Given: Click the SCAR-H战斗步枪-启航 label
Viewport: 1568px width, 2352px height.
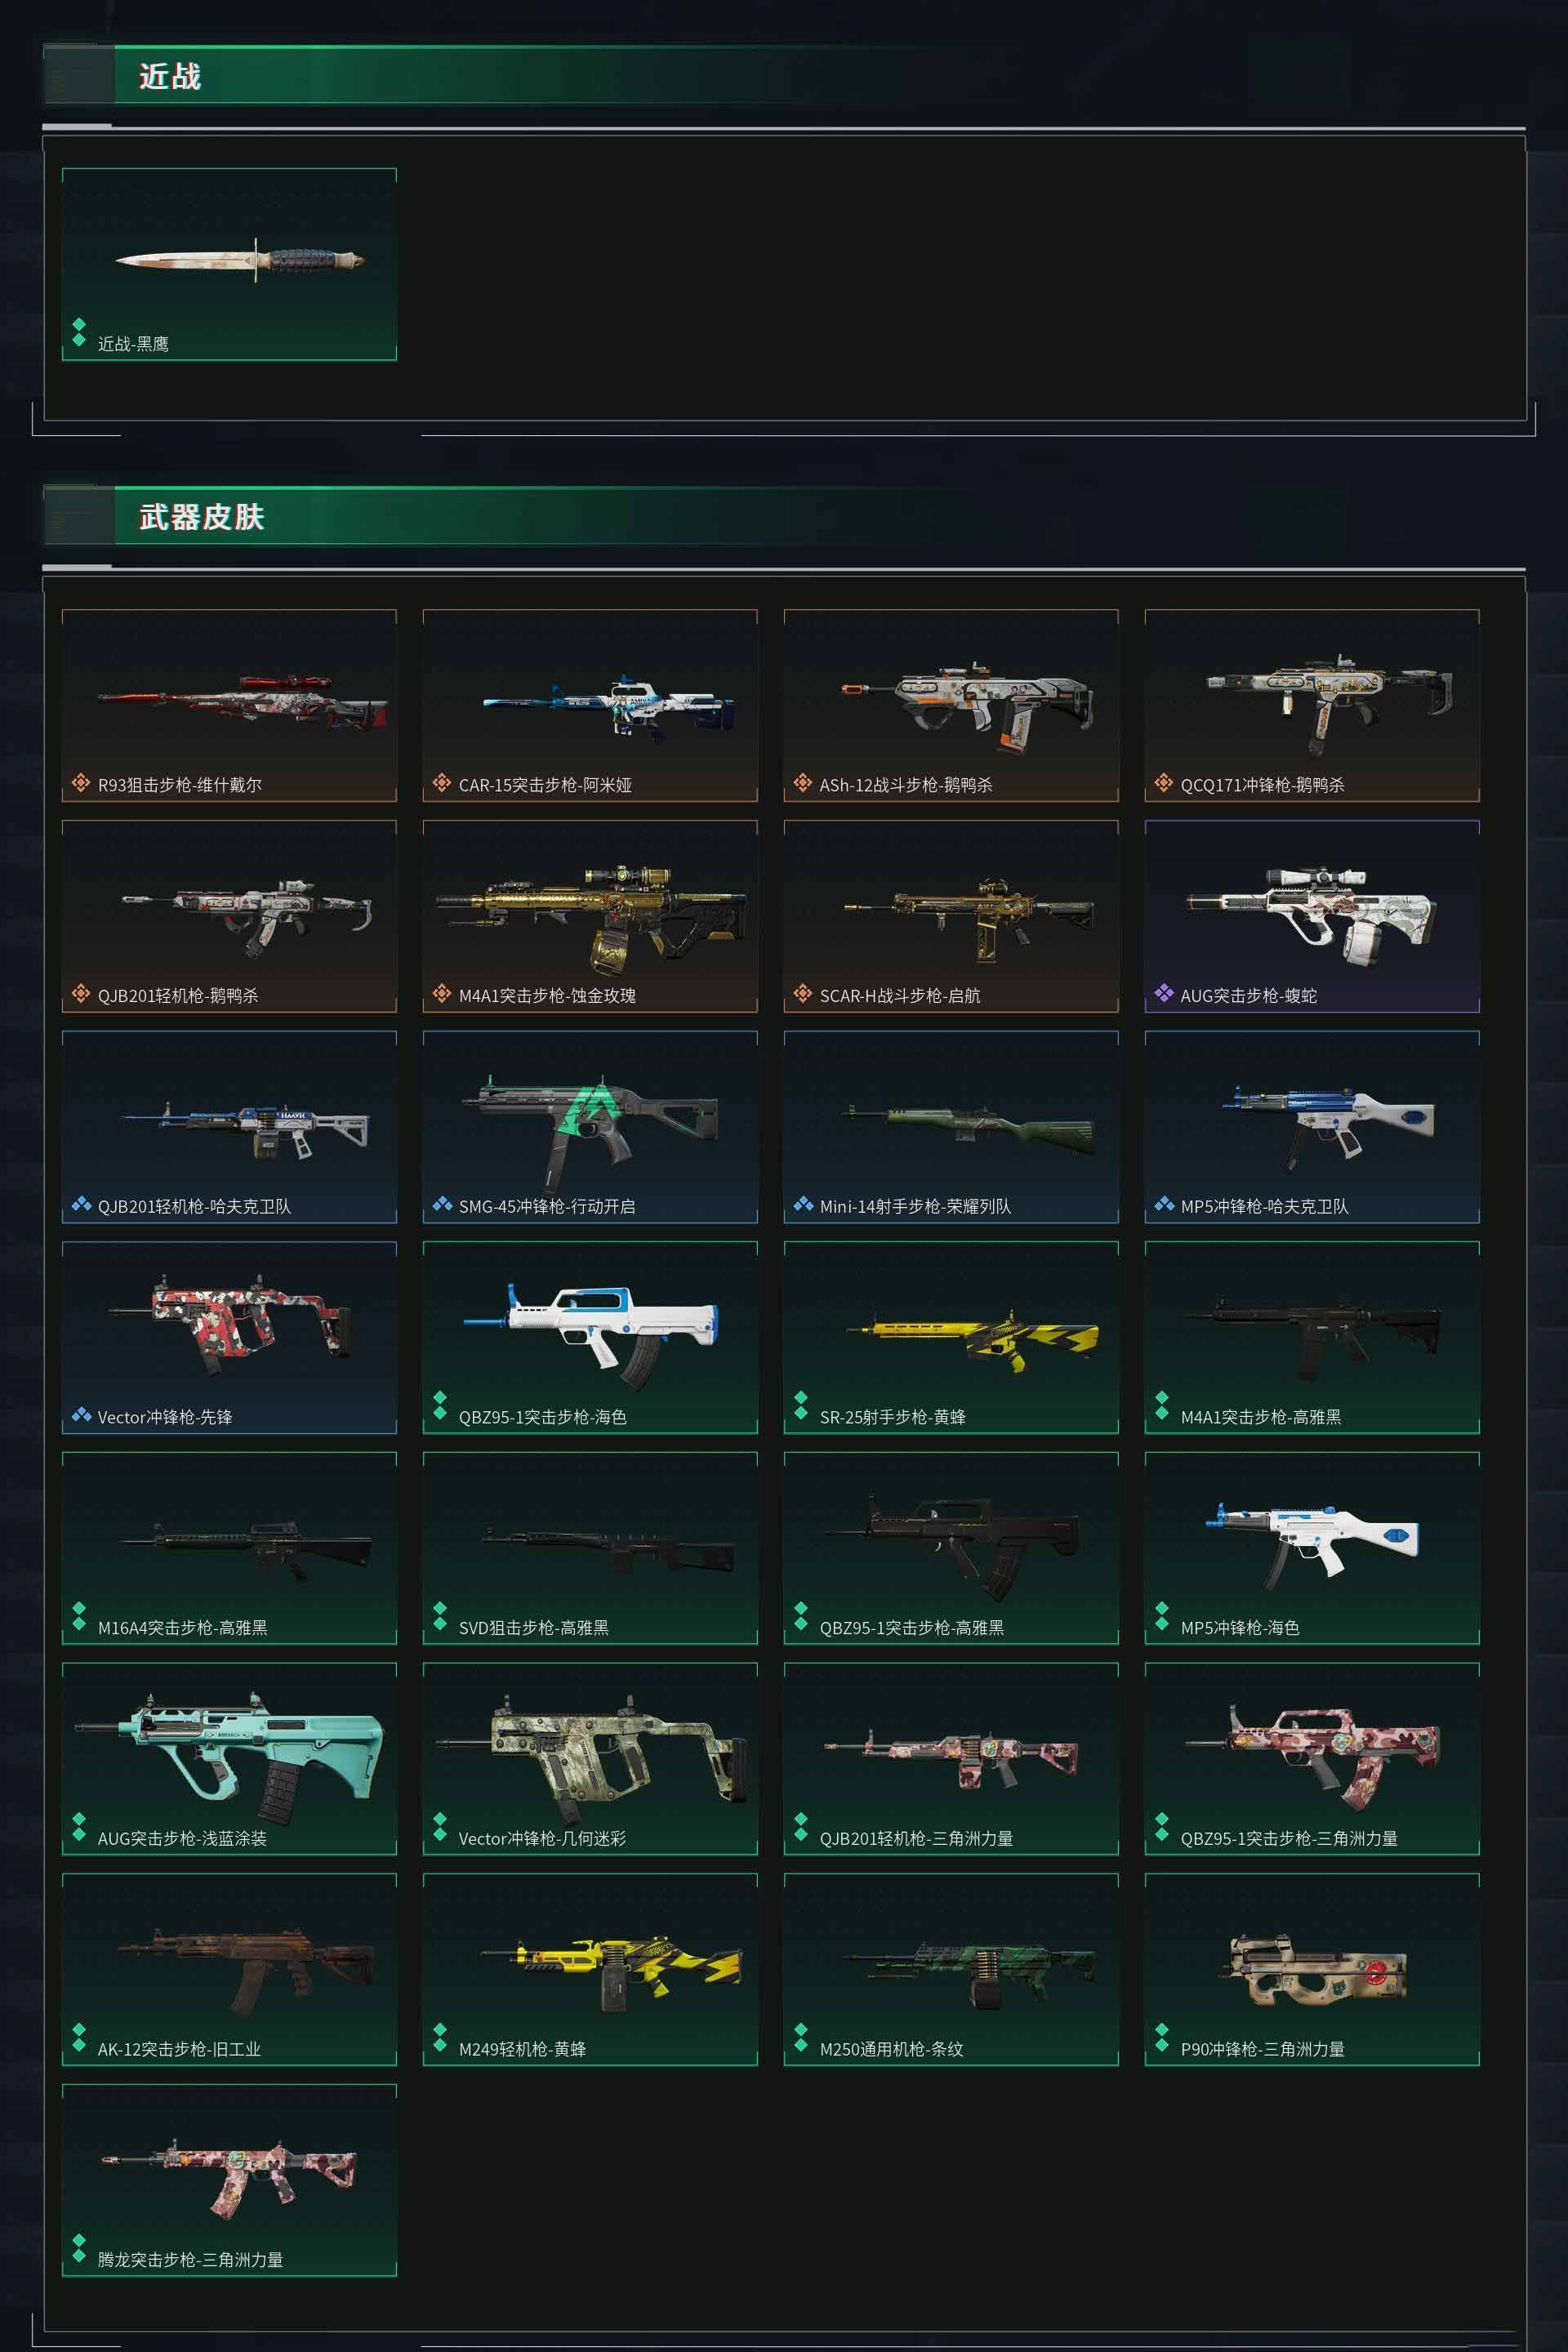Looking at the screenshot, I should point(900,996).
